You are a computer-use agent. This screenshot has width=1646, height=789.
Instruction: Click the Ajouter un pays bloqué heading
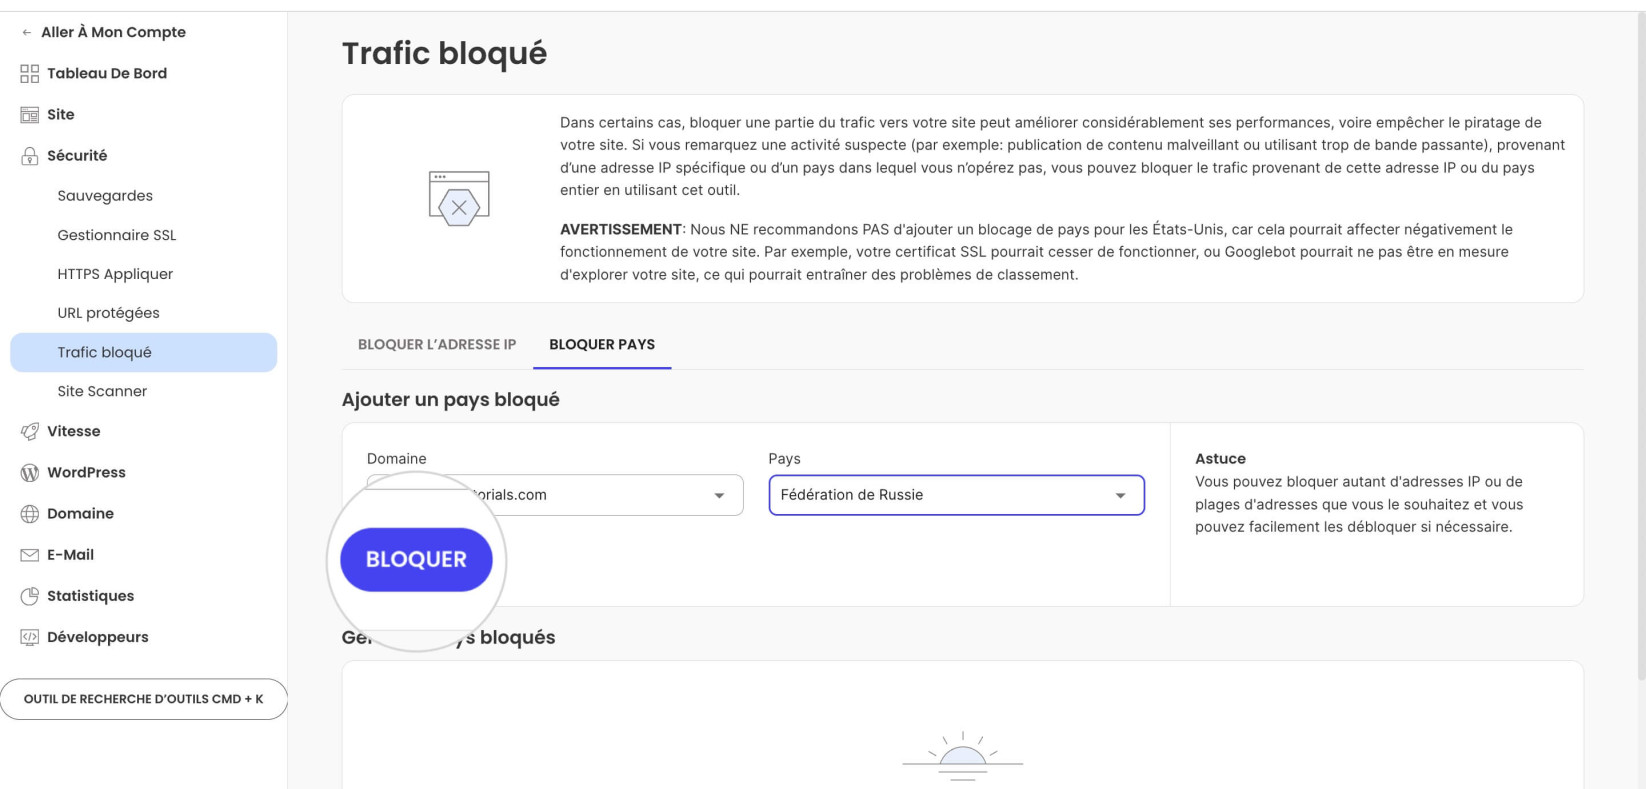coord(450,399)
